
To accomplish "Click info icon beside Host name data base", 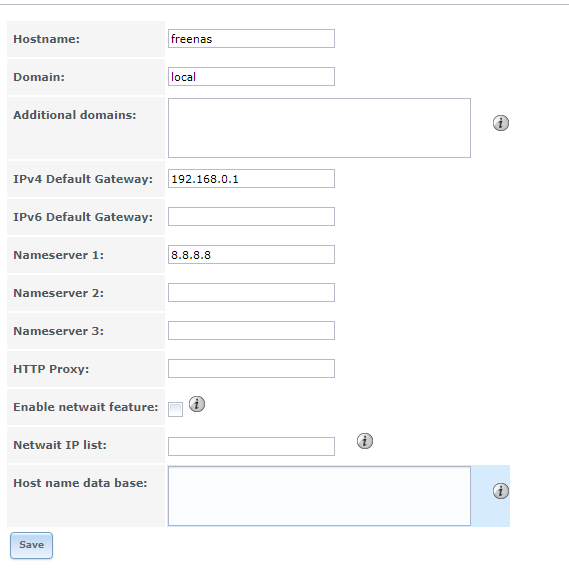I will pyautogui.click(x=501, y=491).
